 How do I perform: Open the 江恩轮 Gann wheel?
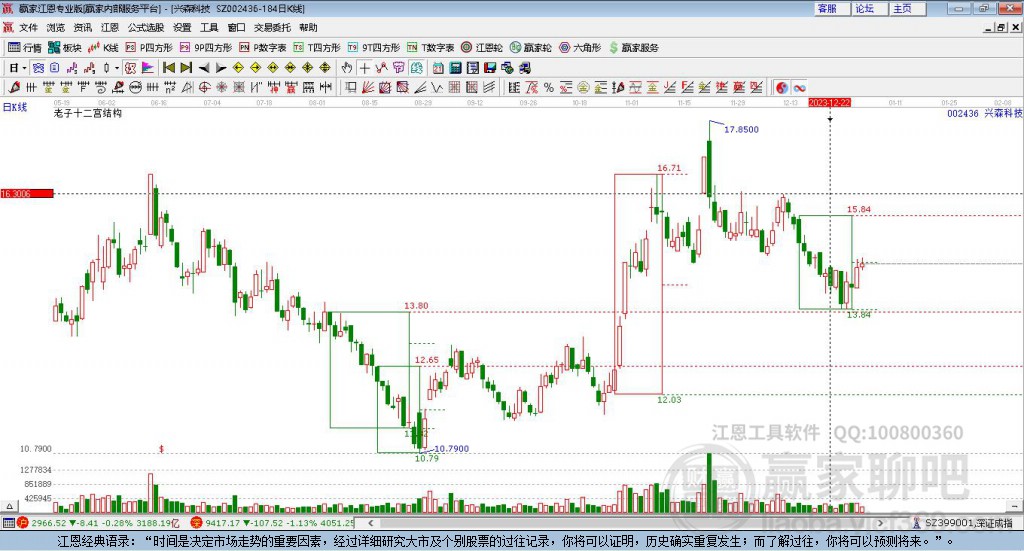coord(482,48)
